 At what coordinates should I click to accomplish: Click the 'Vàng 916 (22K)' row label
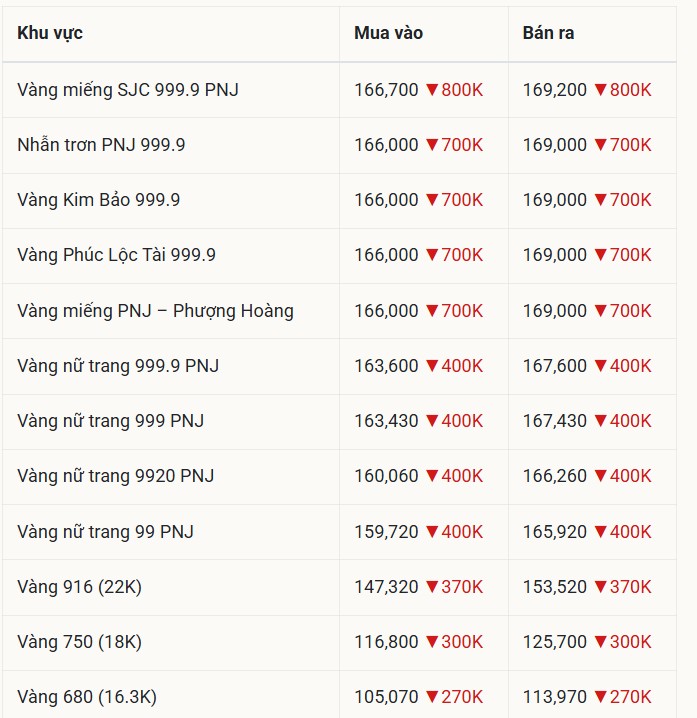pyautogui.click(x=79, y=587)
